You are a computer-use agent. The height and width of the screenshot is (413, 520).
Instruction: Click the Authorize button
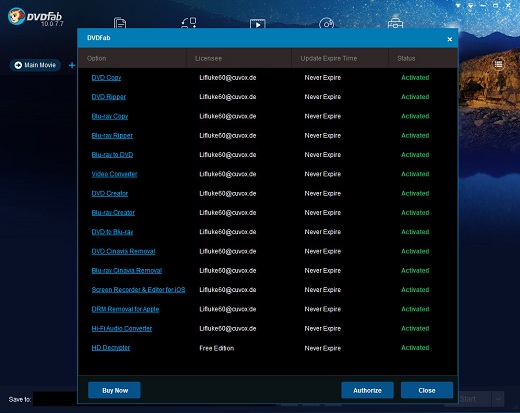coord(367,390)
